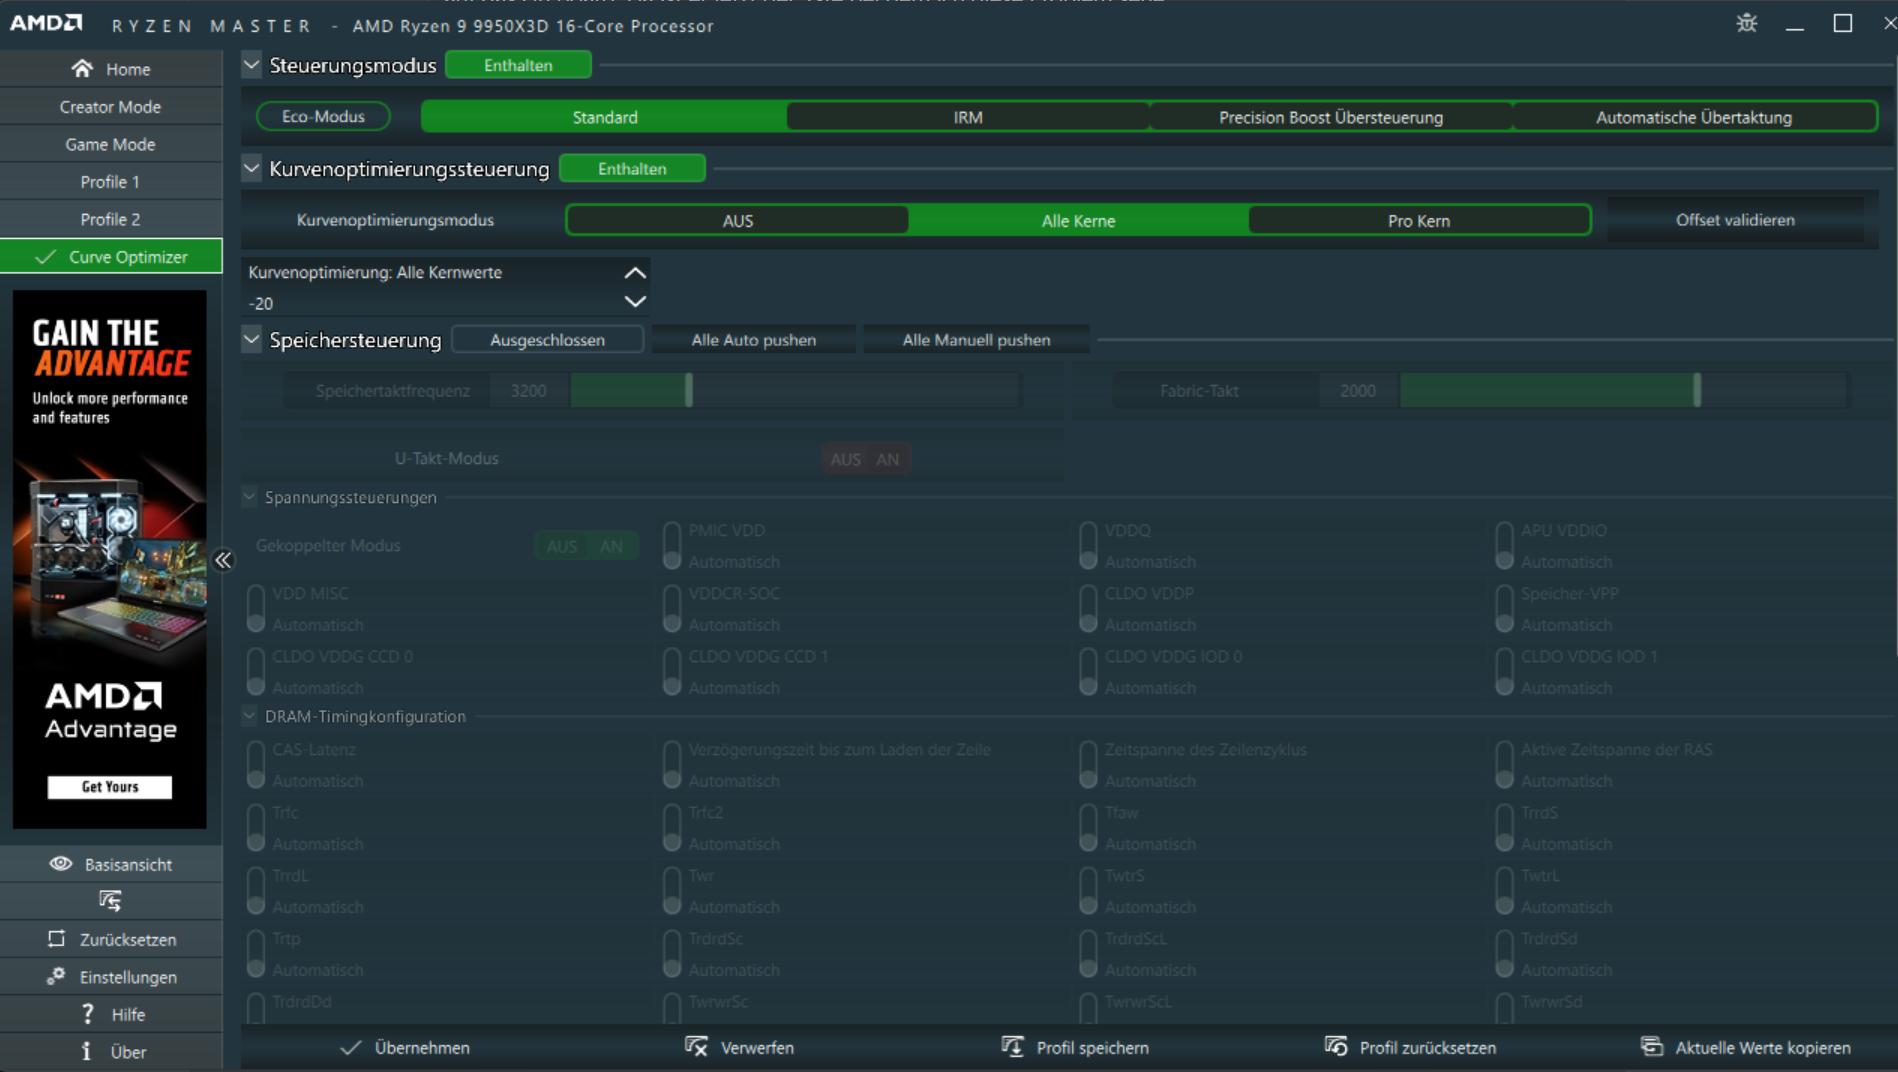Toggle Trfc automatic switch
The height and width of the screenshot is (1072, 1898).
pos(256,828)
